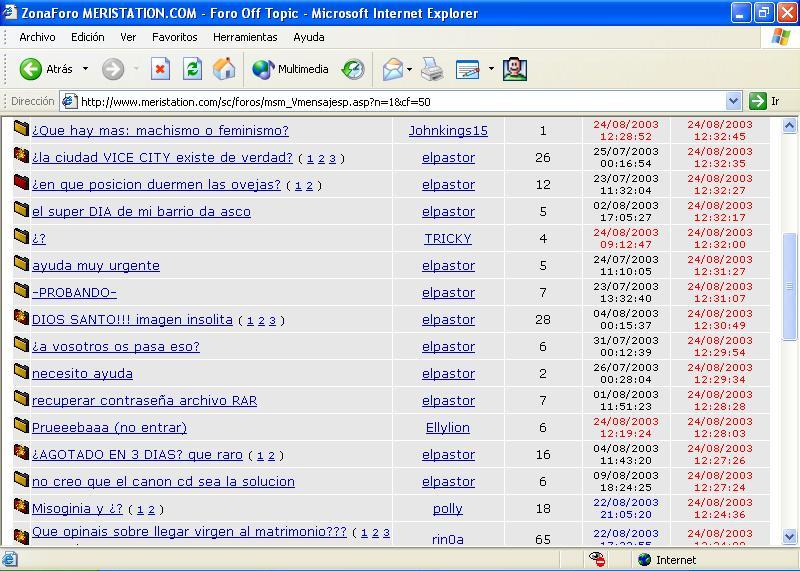
Task: Open the Atrás history dropdown arrow
Action: point(85,68)
